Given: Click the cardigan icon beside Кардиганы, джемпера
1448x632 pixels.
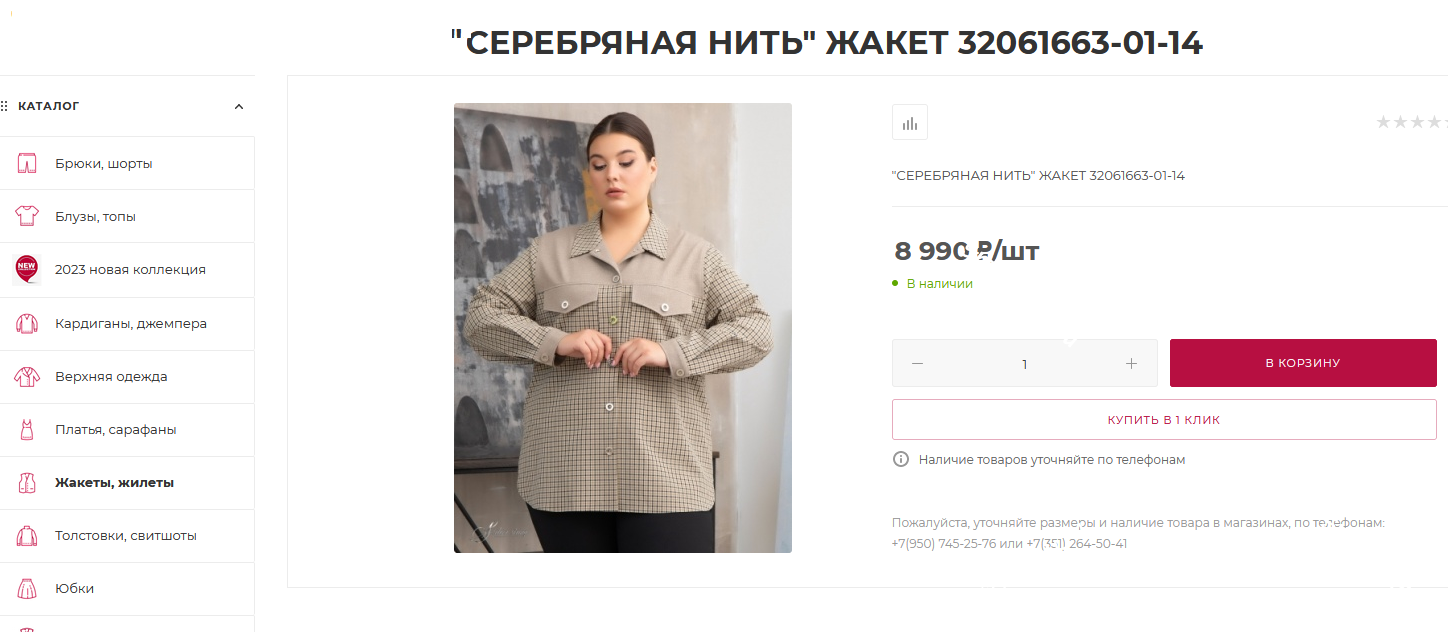Looking at the screenshot, I should pos(27,324).
